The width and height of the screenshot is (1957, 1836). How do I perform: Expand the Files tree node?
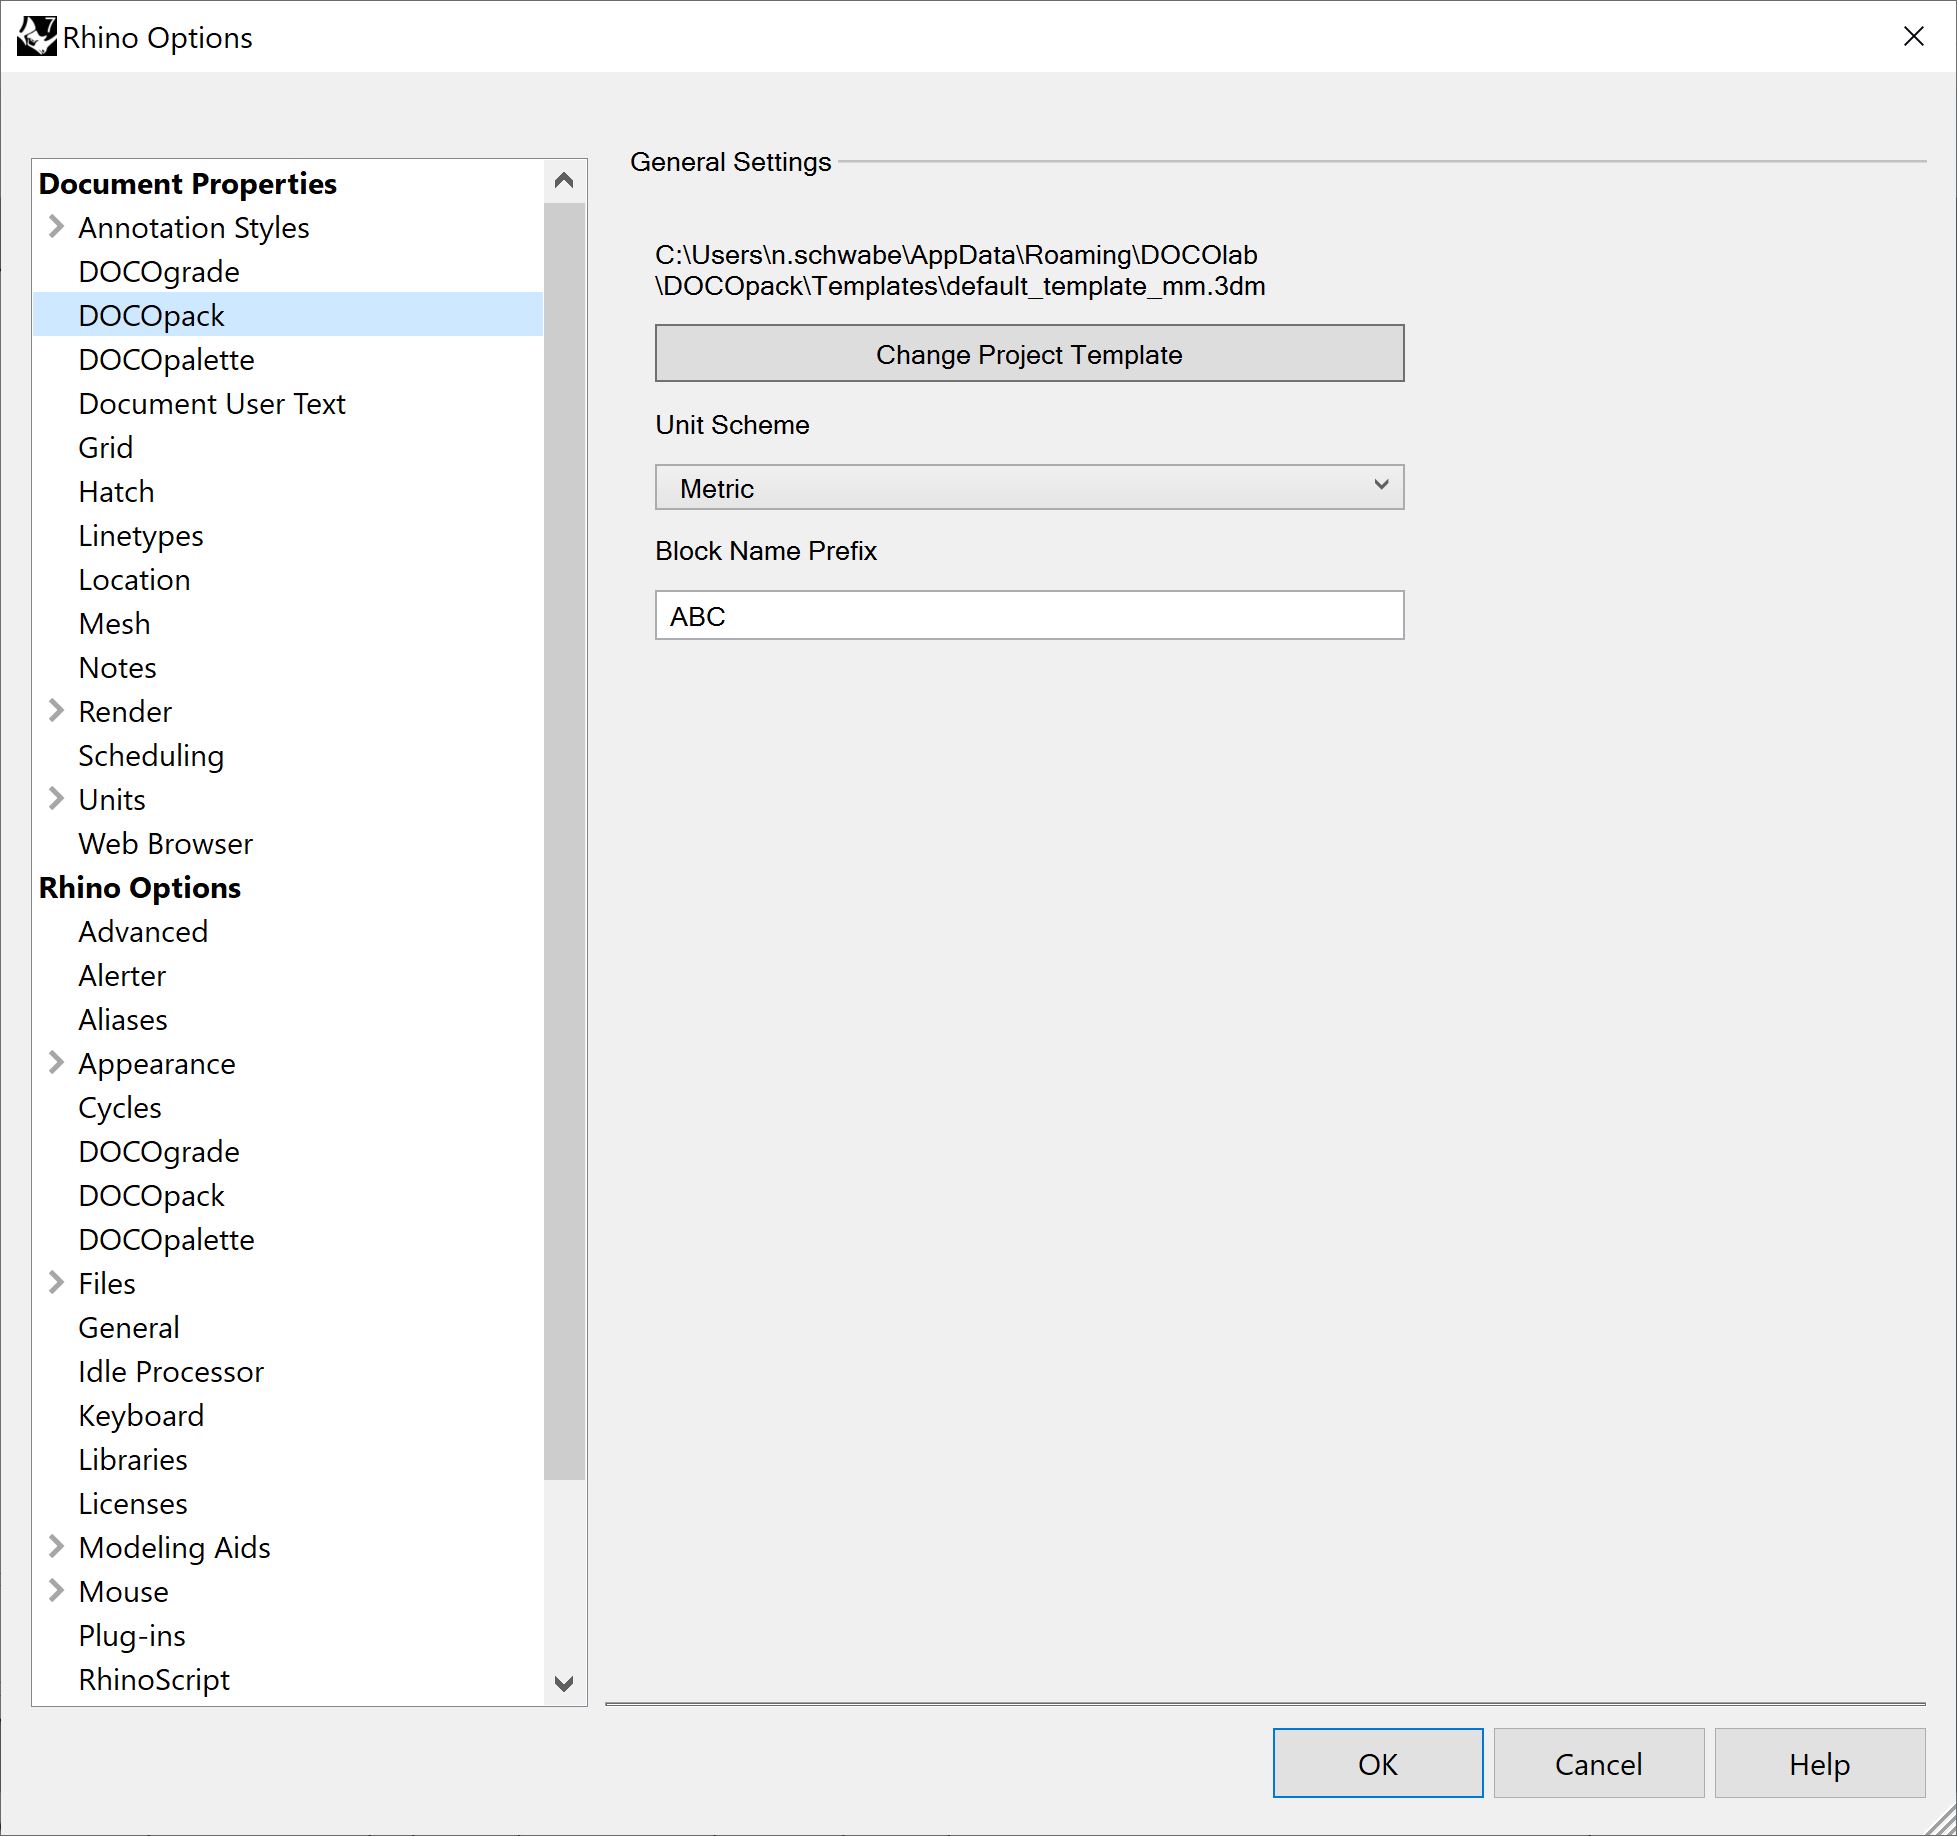[56, 1283]
